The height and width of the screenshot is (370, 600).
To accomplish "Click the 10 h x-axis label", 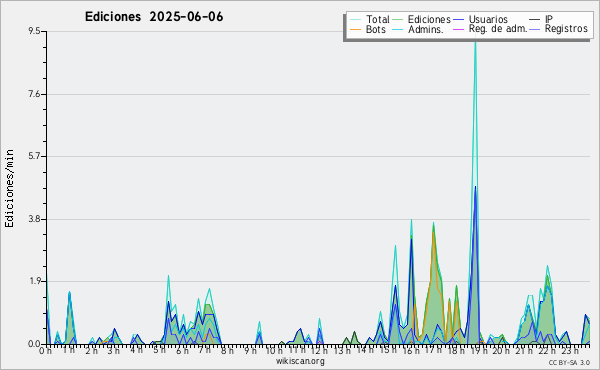I will [274, 350].
